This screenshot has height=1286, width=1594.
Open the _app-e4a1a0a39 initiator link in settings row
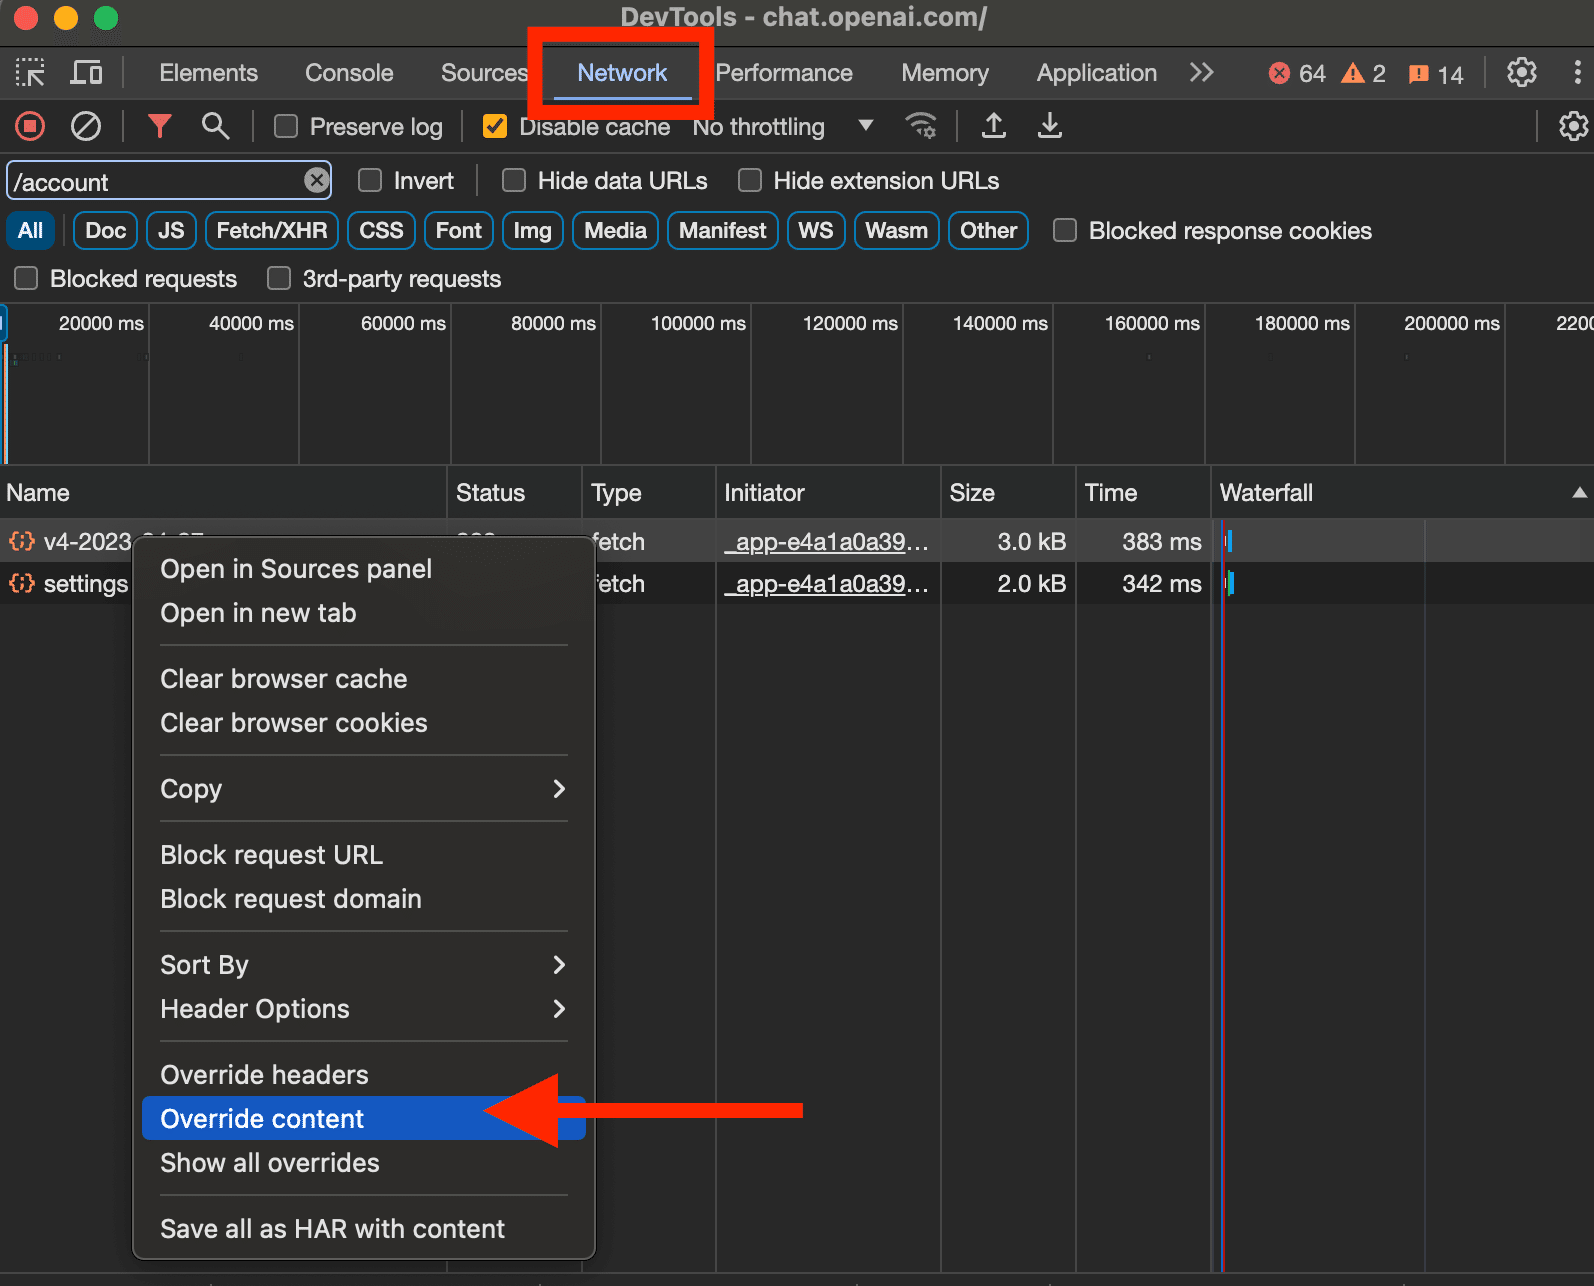coord(826,584)
